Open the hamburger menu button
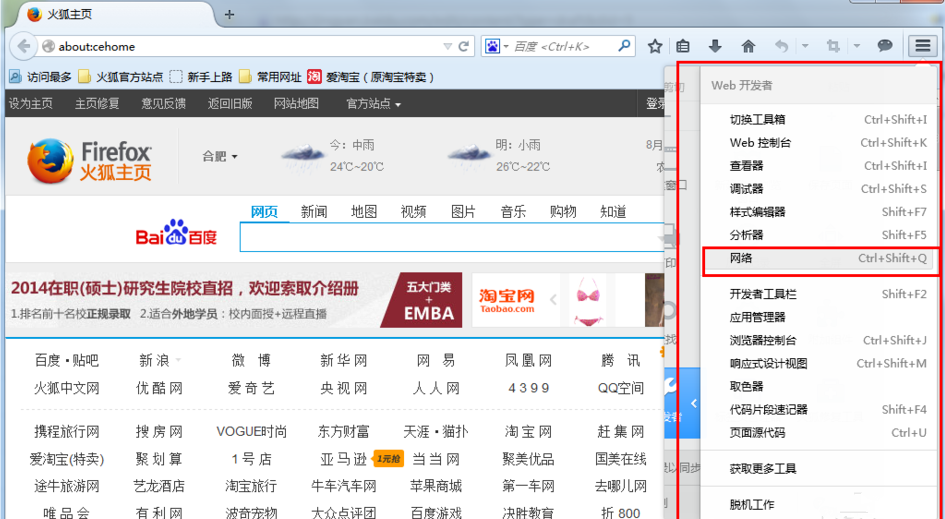 point(923,46)
